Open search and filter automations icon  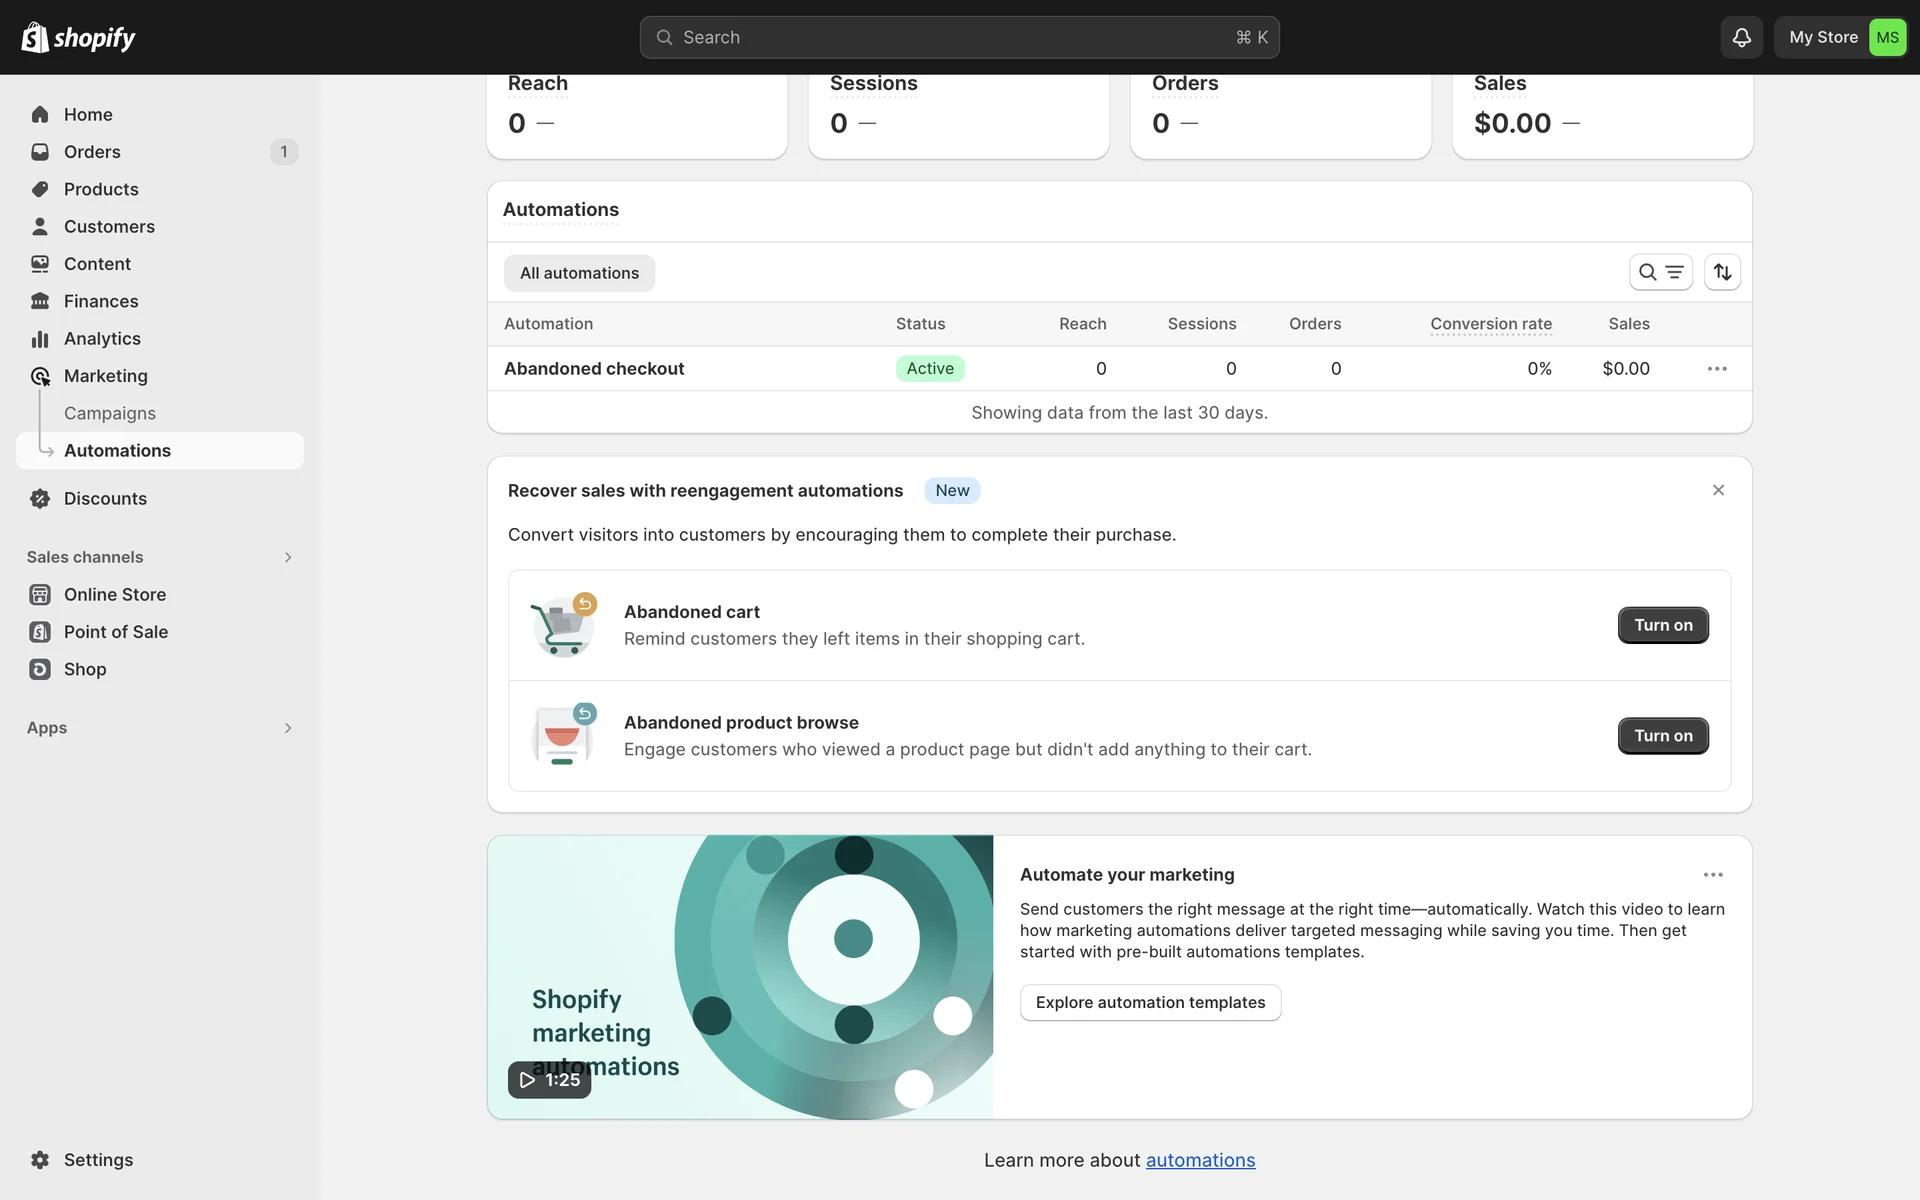pyautogui.click(x=1660, y=272)
